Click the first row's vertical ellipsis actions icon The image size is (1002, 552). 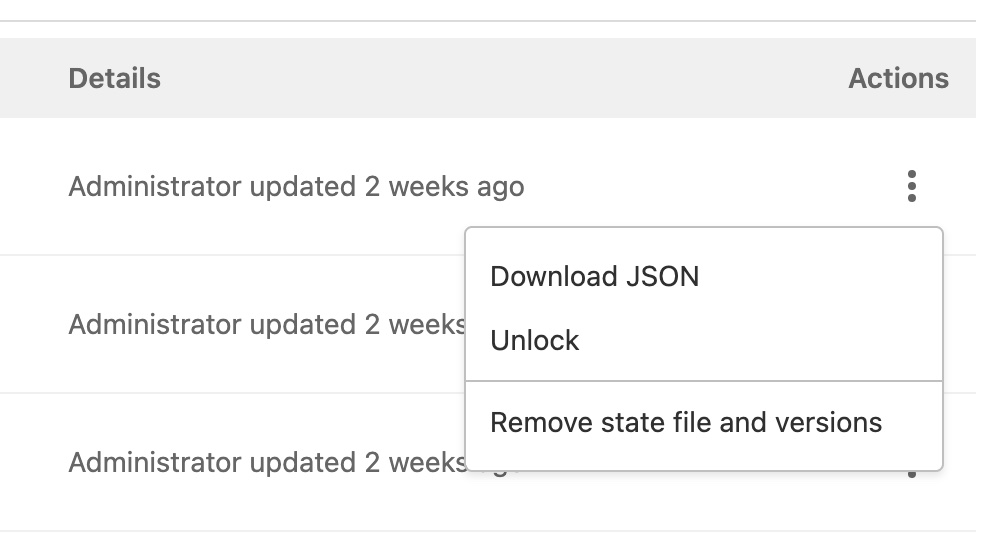pos(911,186)
